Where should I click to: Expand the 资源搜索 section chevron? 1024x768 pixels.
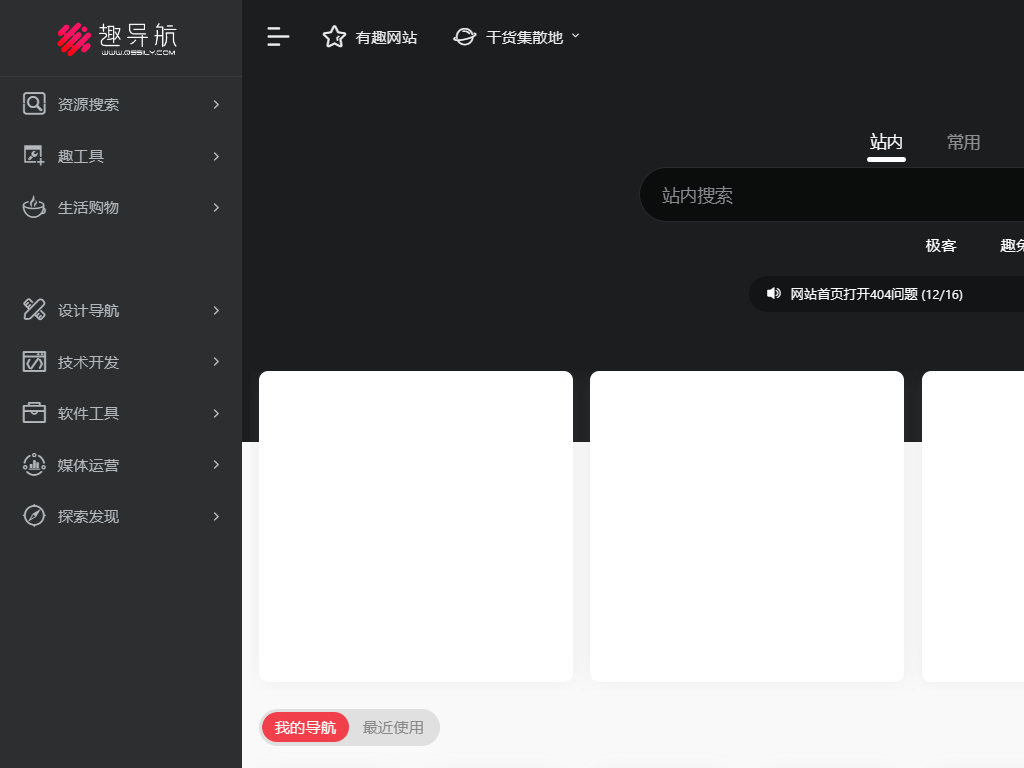pyautogui.click(x=216, y=103)
